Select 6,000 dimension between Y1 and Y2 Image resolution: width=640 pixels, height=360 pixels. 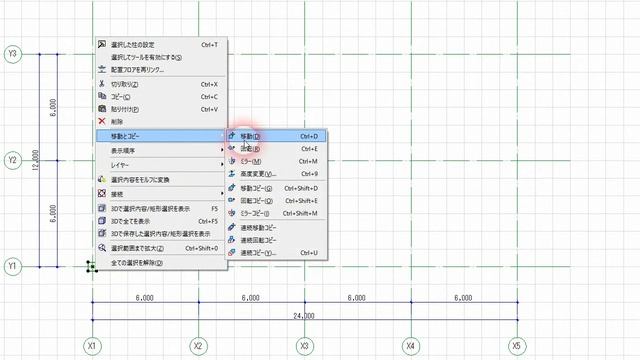[53, 213]
